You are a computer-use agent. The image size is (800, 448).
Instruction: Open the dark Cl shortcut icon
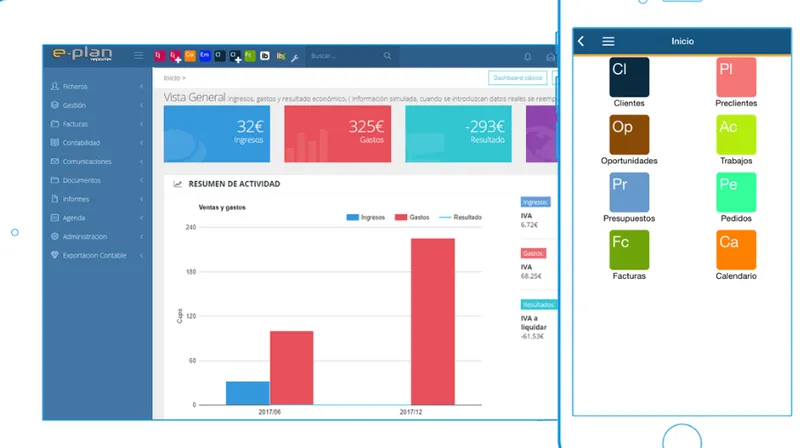[x=219, y=56]
